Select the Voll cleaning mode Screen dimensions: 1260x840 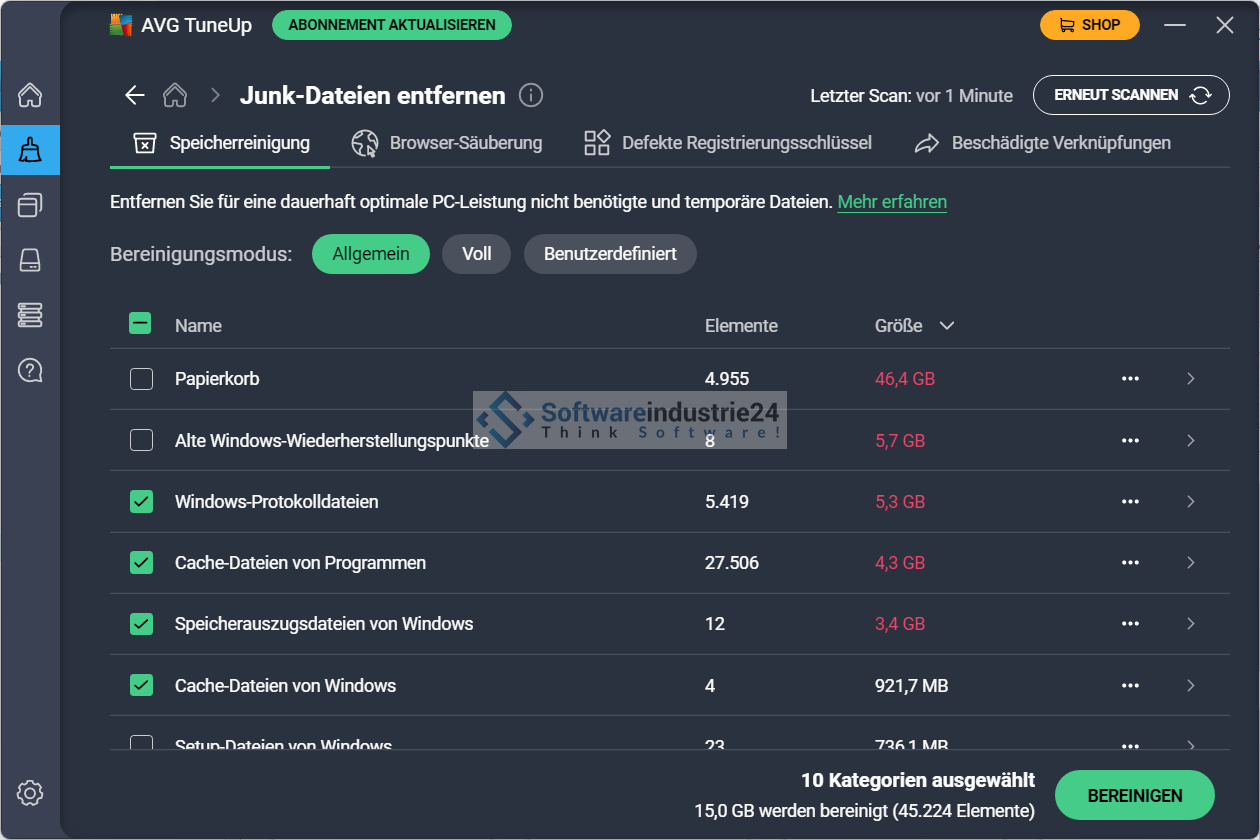pos(476,254)
